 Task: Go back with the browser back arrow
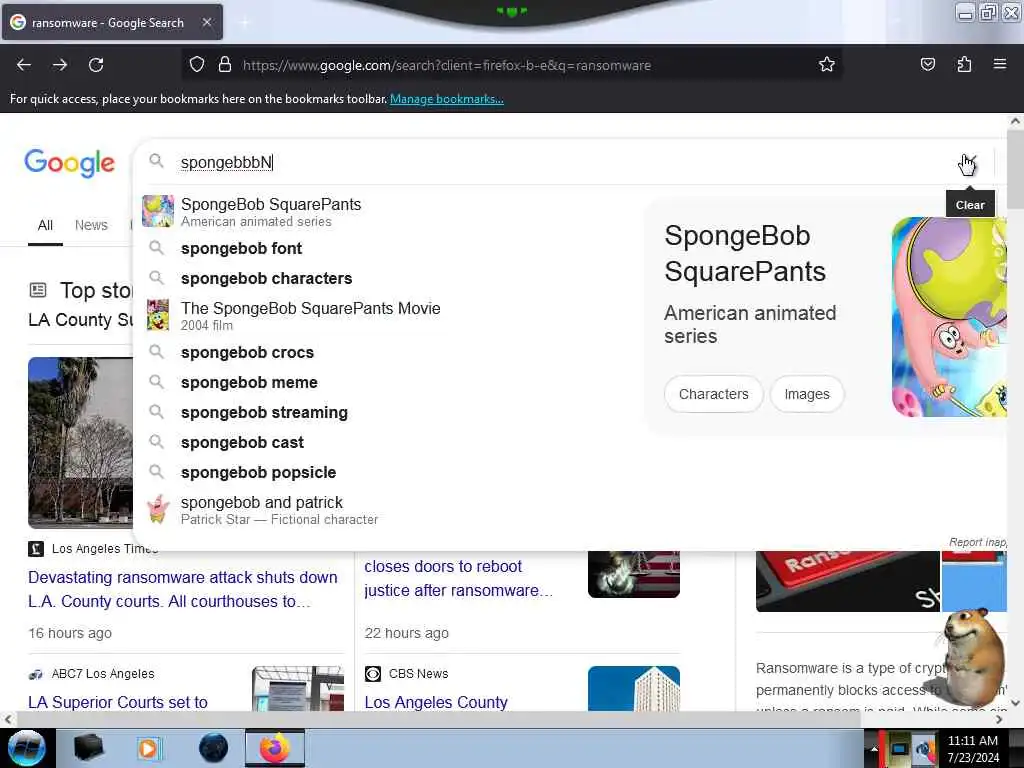coord(24,65)
